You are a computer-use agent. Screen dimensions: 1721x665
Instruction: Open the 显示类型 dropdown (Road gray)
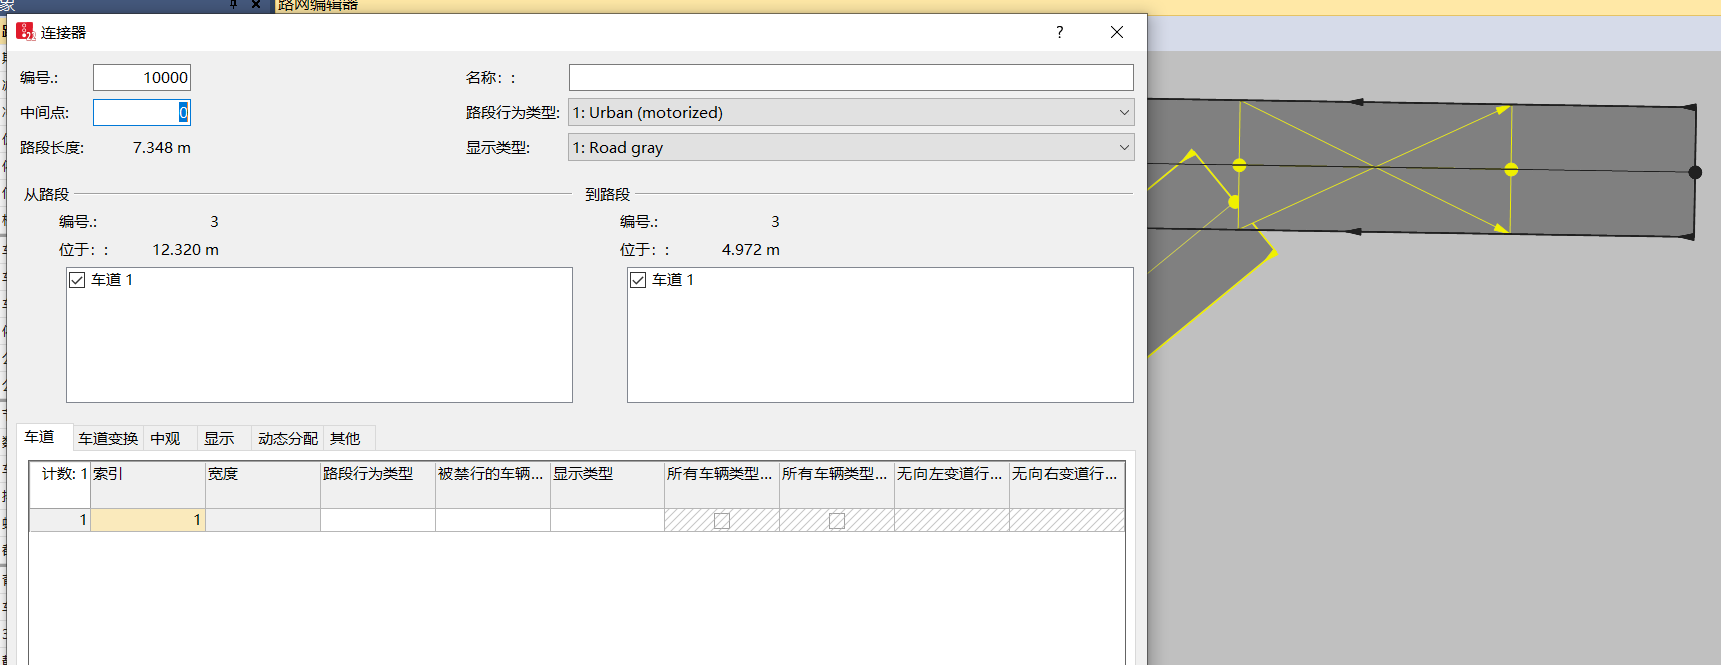point(851,147)
